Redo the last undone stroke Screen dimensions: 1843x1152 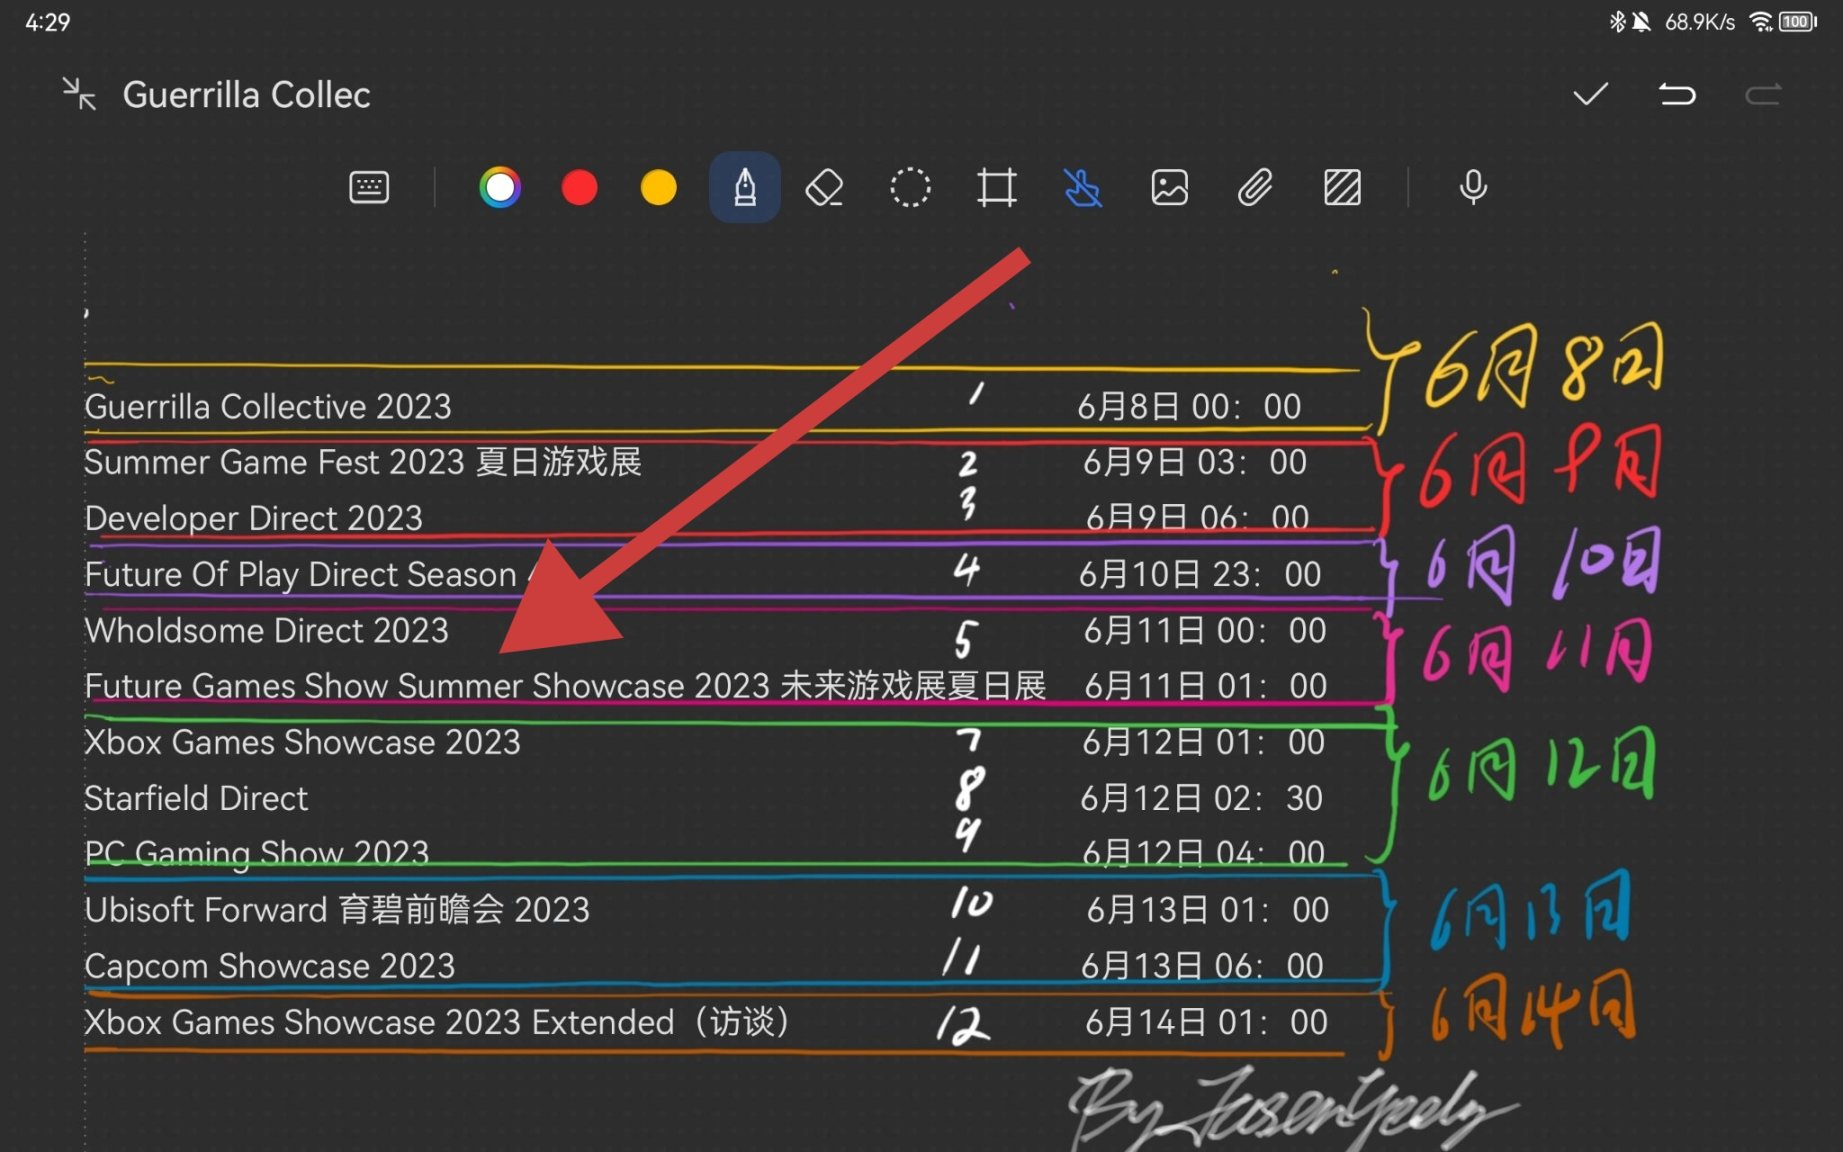[1763, 94]
